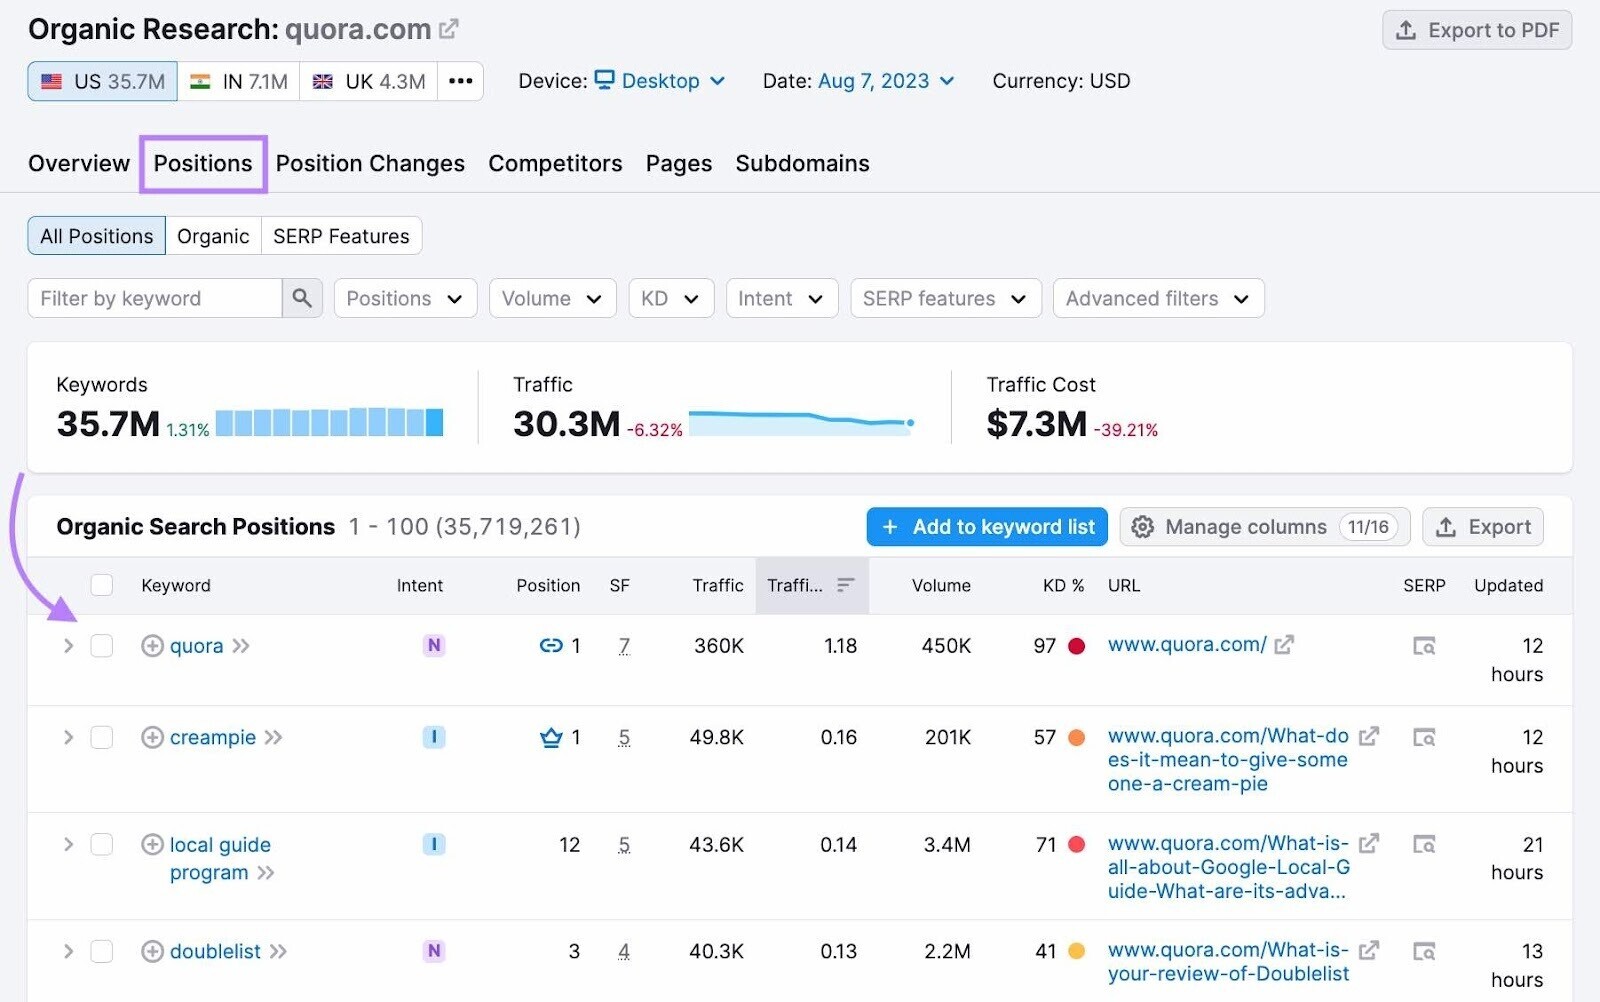
Task: Check the doublelist row checkbox
Action: 102,951
